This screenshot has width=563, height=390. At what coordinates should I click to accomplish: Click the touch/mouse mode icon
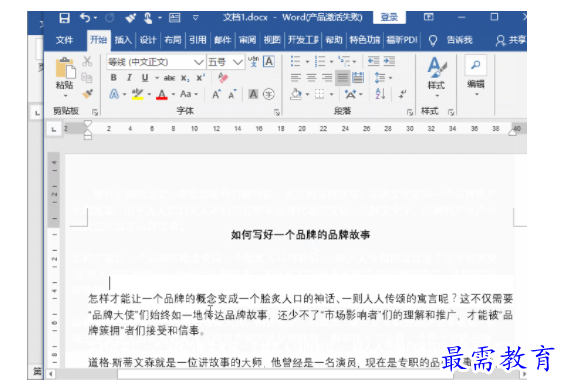pyautogui.click(x=148, y=18)
